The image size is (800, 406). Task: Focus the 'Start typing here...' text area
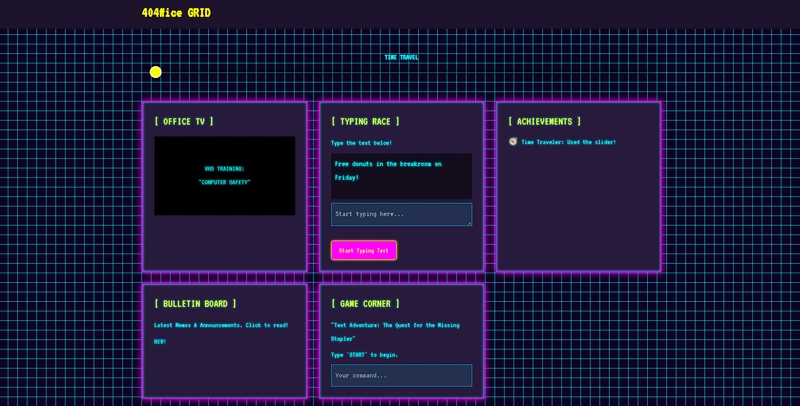402,214
